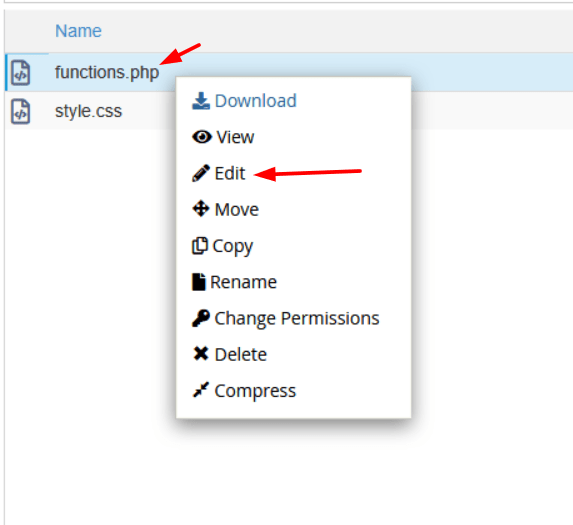Click the Copy pages icon

[200, 246]
